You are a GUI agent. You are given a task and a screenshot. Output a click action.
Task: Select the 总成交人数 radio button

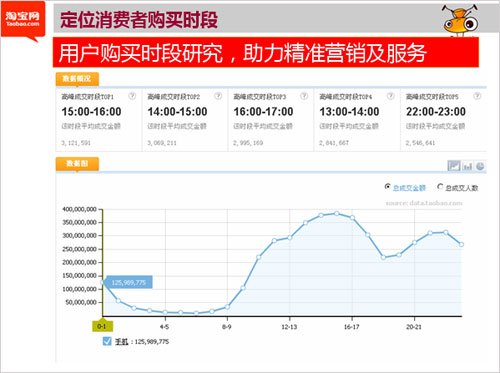440,187
